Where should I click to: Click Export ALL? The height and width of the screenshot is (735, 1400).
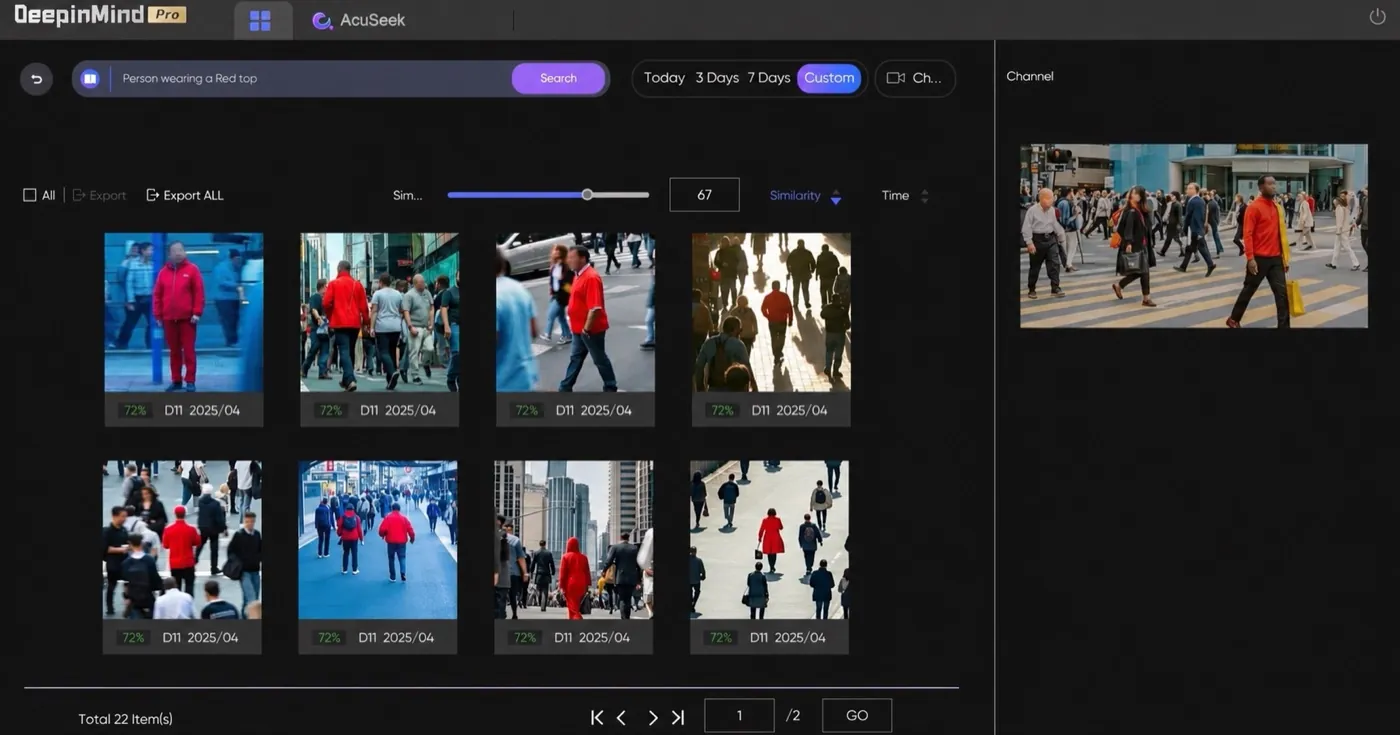point(185,195)
